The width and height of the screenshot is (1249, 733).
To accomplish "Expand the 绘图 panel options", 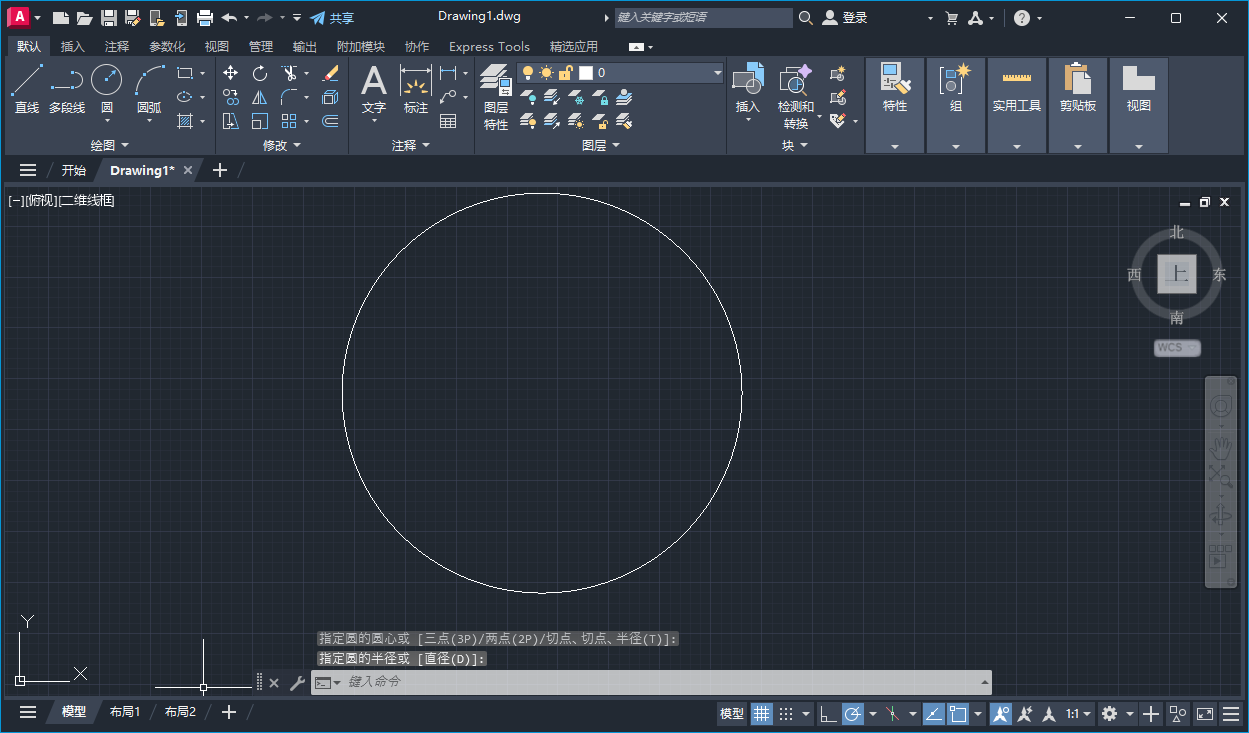I will click(x=124, y=145).
